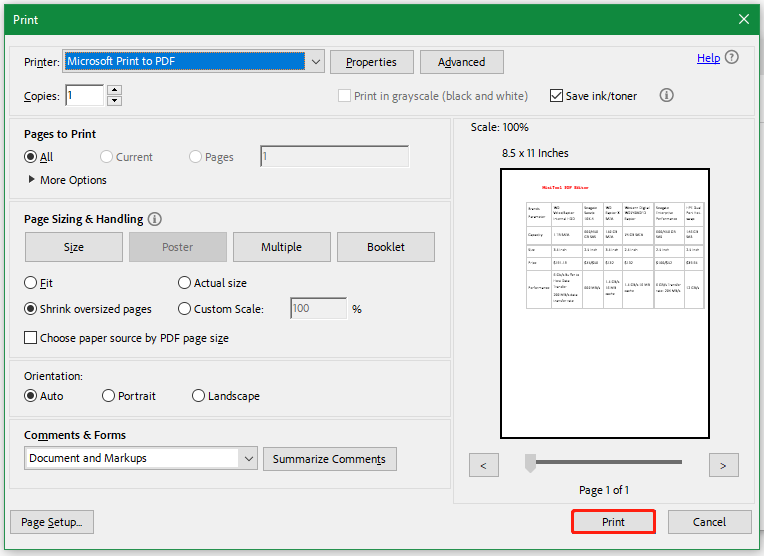Viewport: 764px width, 556px height.
Task: Click the Print button
Action: pos(613,522)
